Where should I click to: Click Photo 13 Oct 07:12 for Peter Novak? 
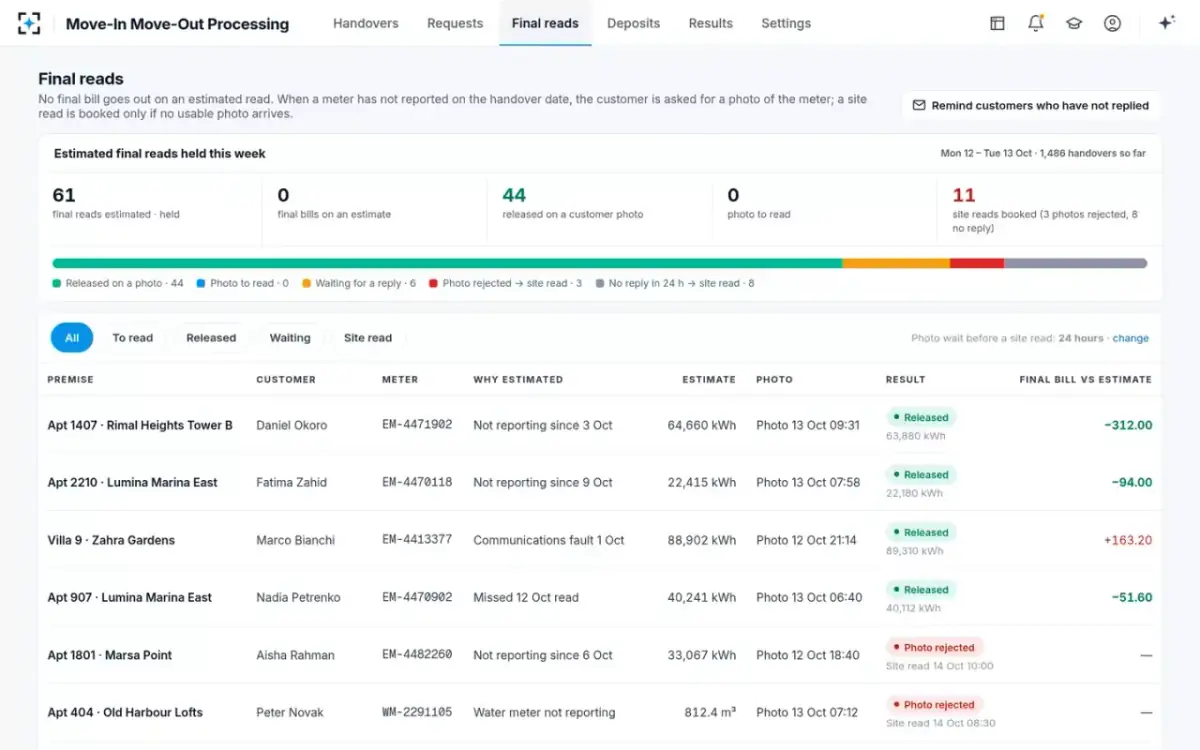[807, 712]
